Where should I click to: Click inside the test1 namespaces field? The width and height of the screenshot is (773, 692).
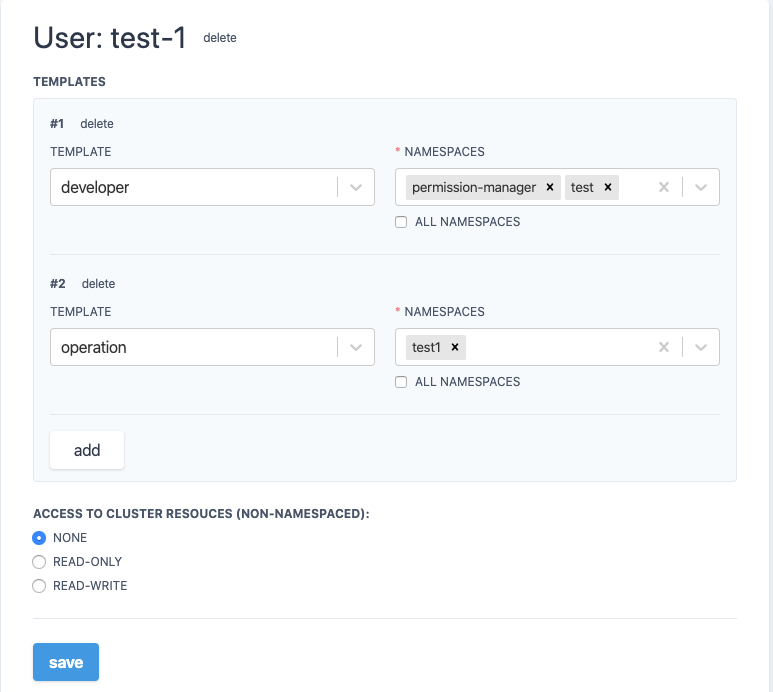pyautogui.click(x=555, y=347)
